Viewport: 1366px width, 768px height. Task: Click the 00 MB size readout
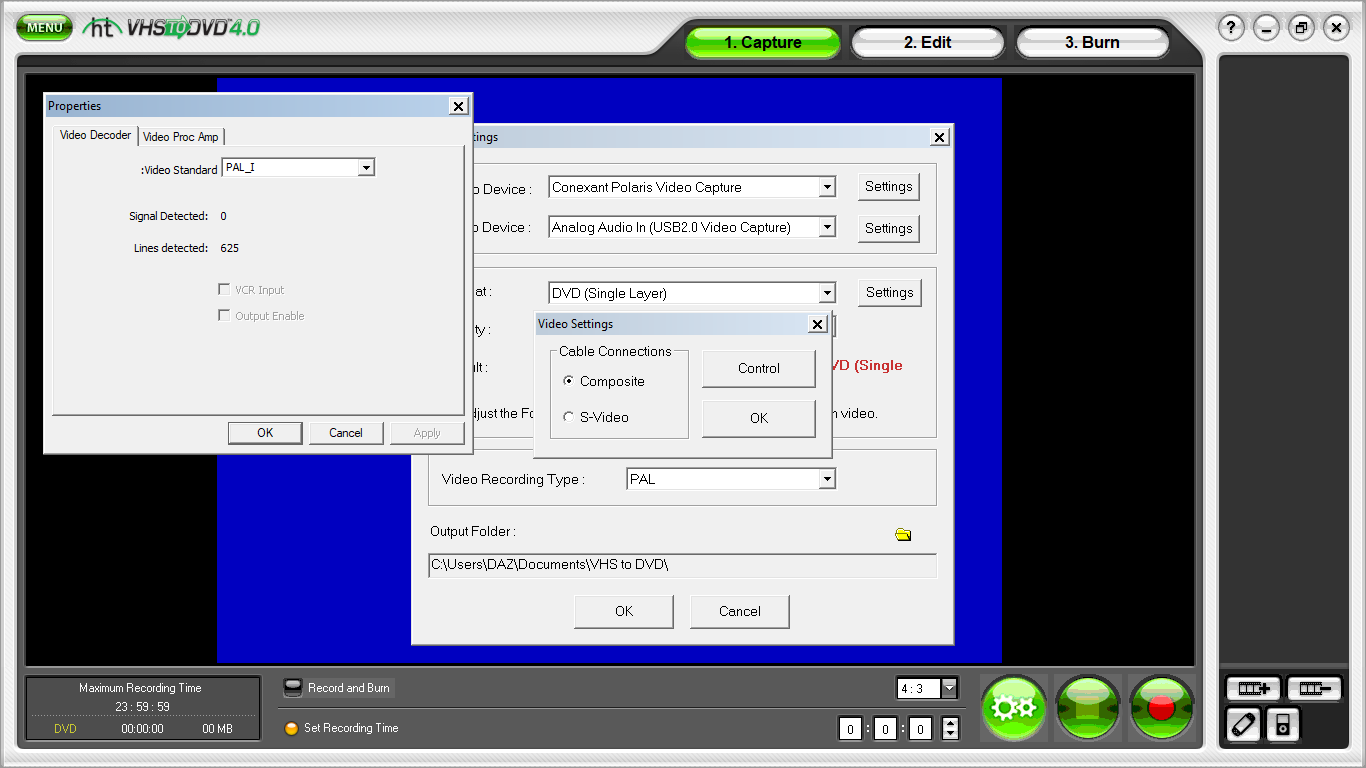coord(217,729)
